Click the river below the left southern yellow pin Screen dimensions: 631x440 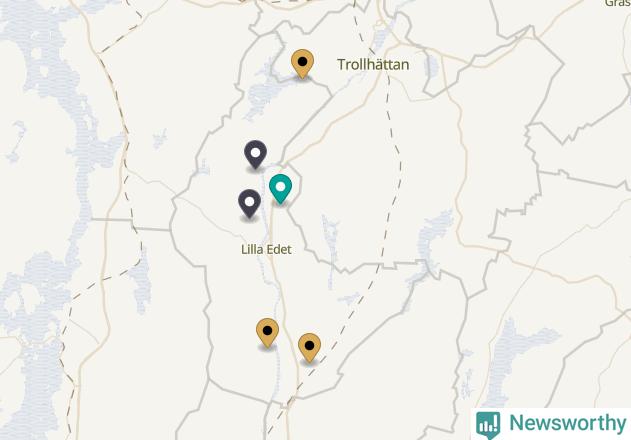click(x=277, y=374)
